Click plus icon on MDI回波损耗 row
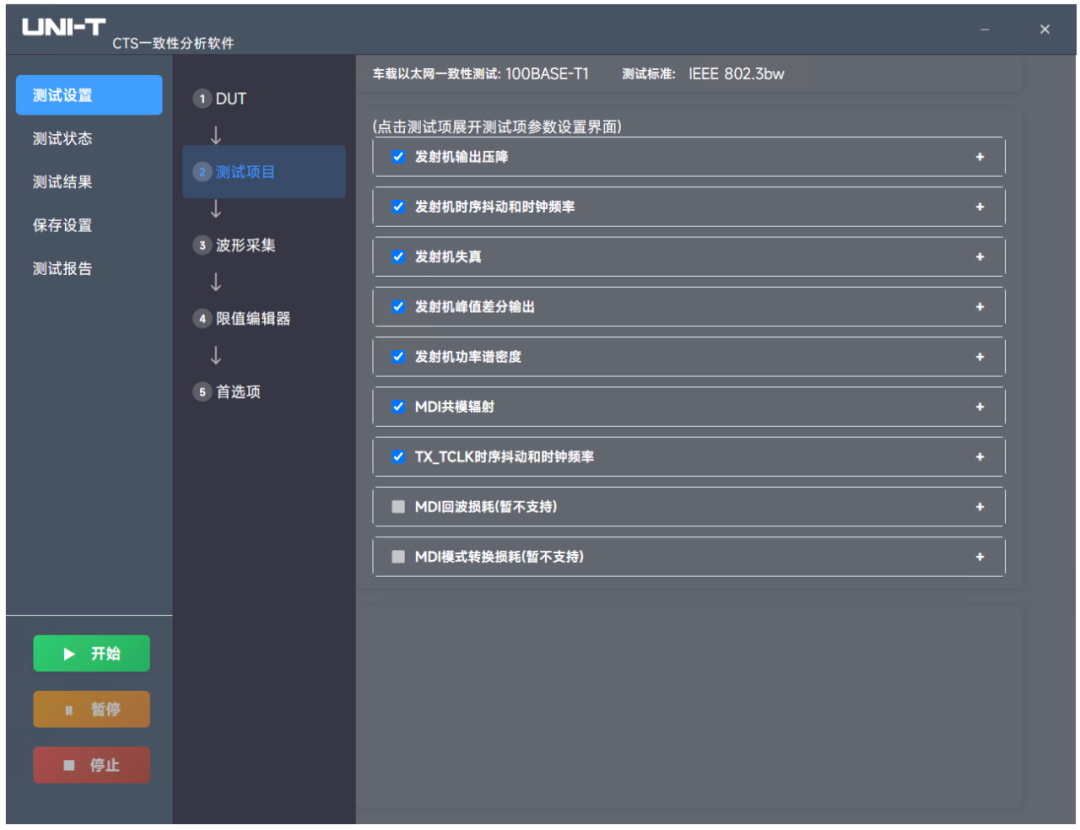The width and height of the screenshot is (1080, 830). (x=979, y=507)
